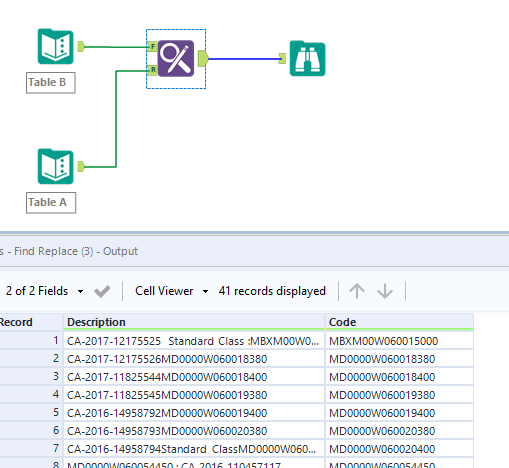
Task: Select the Find Replace tool icon
Action: coord(176,59)
